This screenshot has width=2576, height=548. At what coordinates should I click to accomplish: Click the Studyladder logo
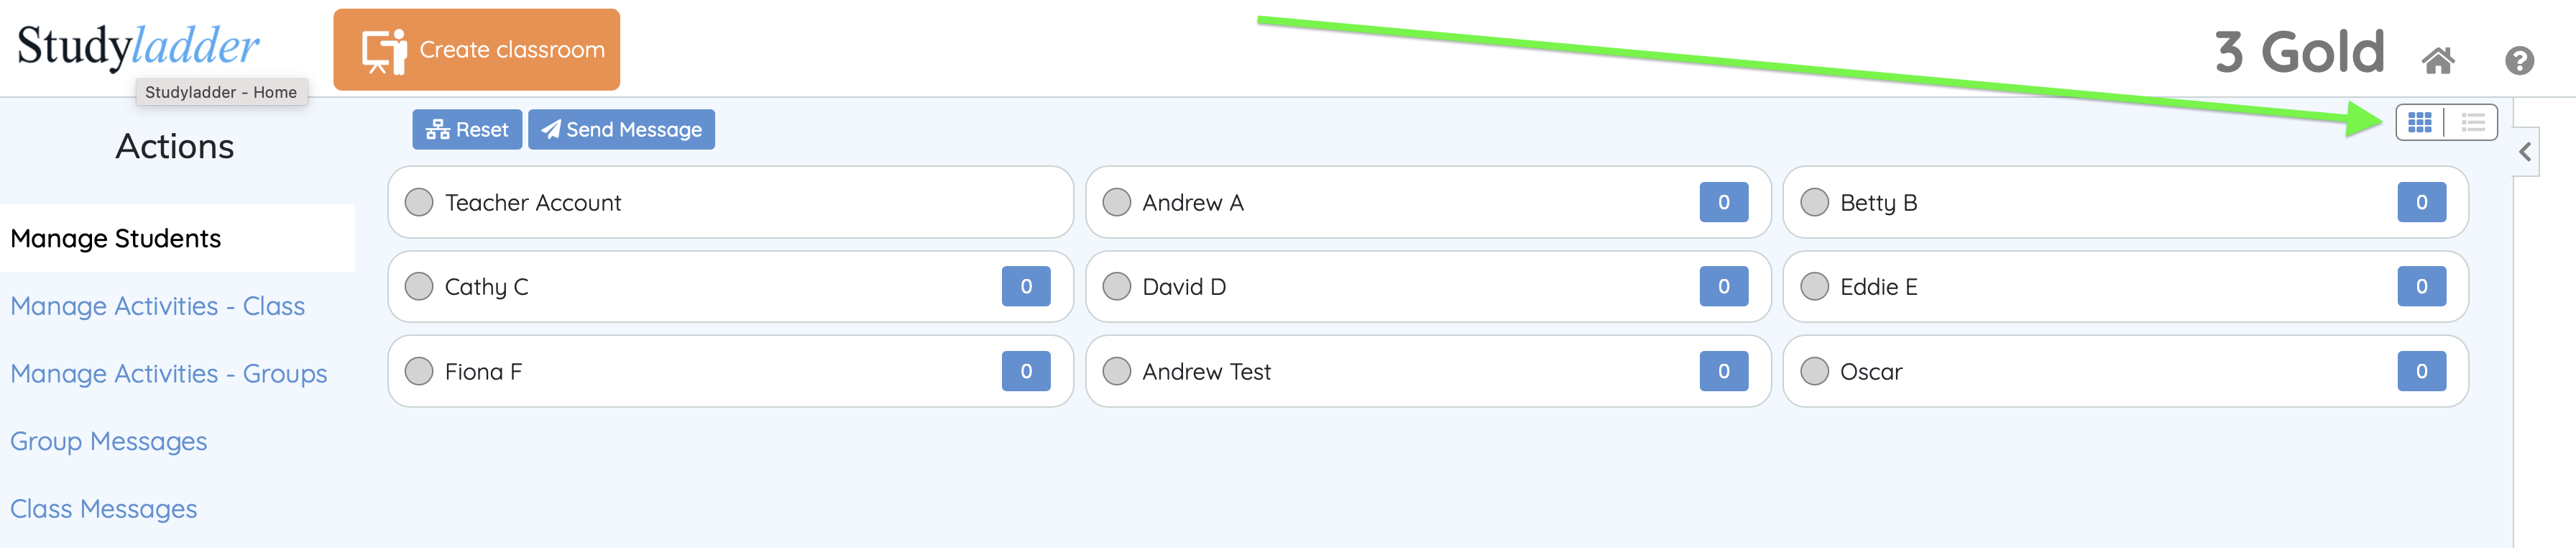(138, 46)
